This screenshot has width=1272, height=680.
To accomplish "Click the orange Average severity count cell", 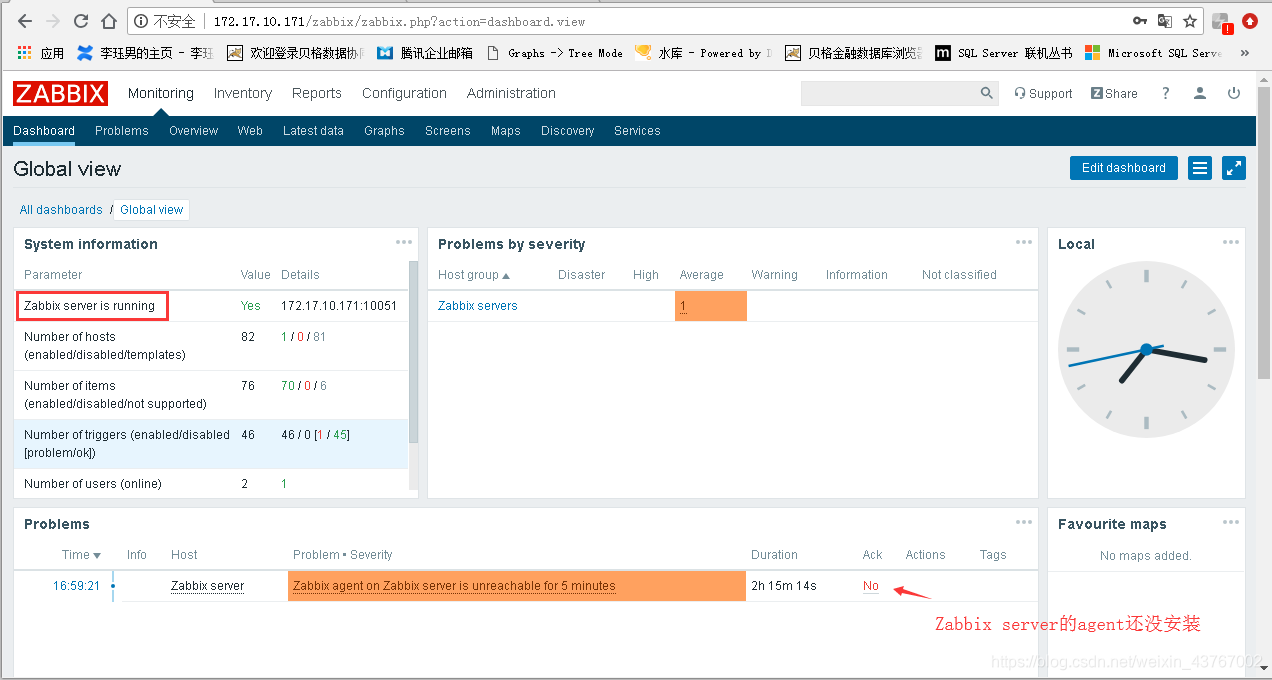I will coord(711,306).
